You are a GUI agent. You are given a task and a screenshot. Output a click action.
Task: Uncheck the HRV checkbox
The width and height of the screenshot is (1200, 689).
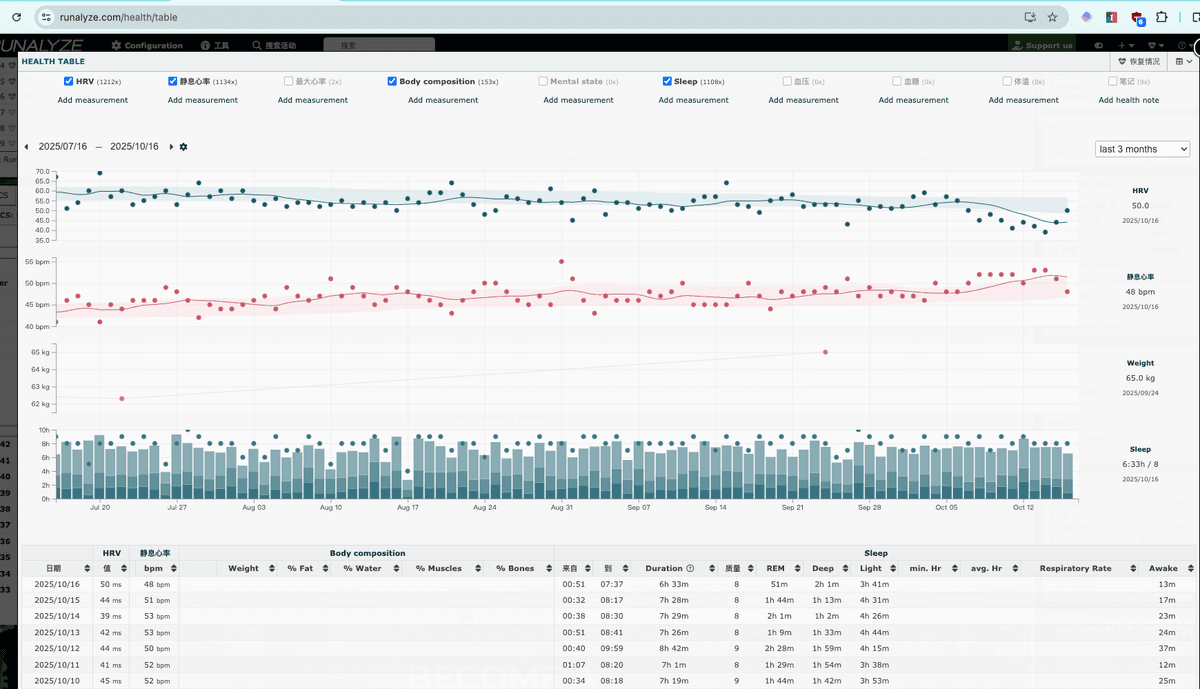[x=68, y=81]
